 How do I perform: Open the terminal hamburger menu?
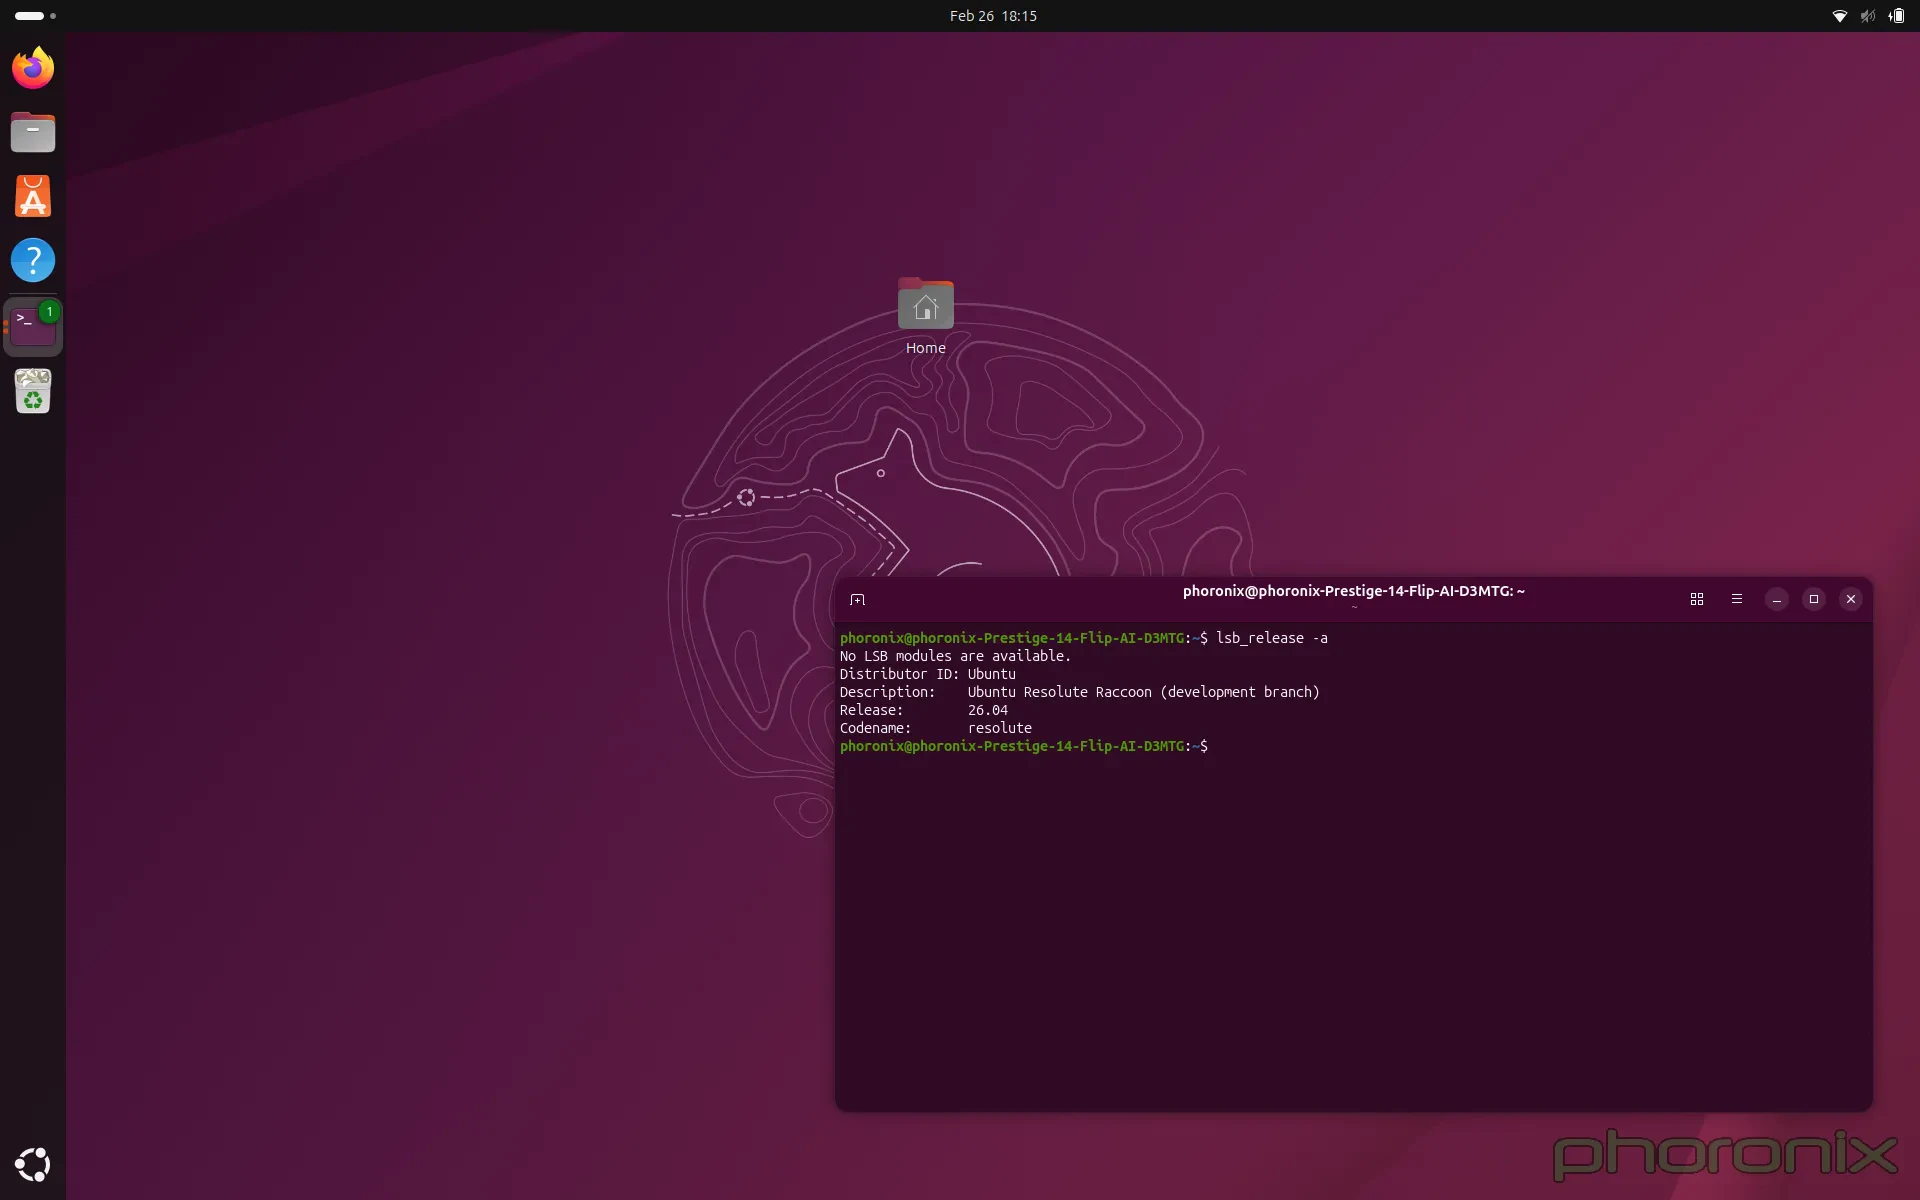[x=1736, y=598]
